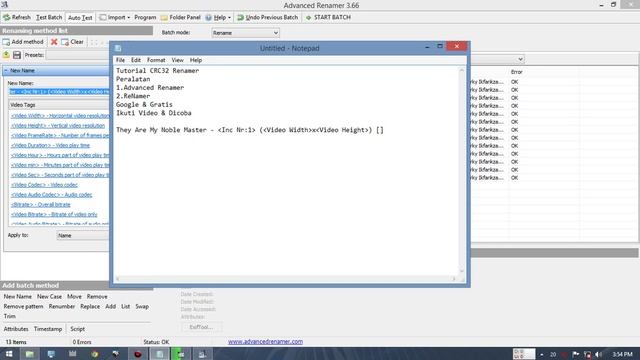Click the Notepad title bar icon
This screenshot has height=360, width=640.
point(118,48)
